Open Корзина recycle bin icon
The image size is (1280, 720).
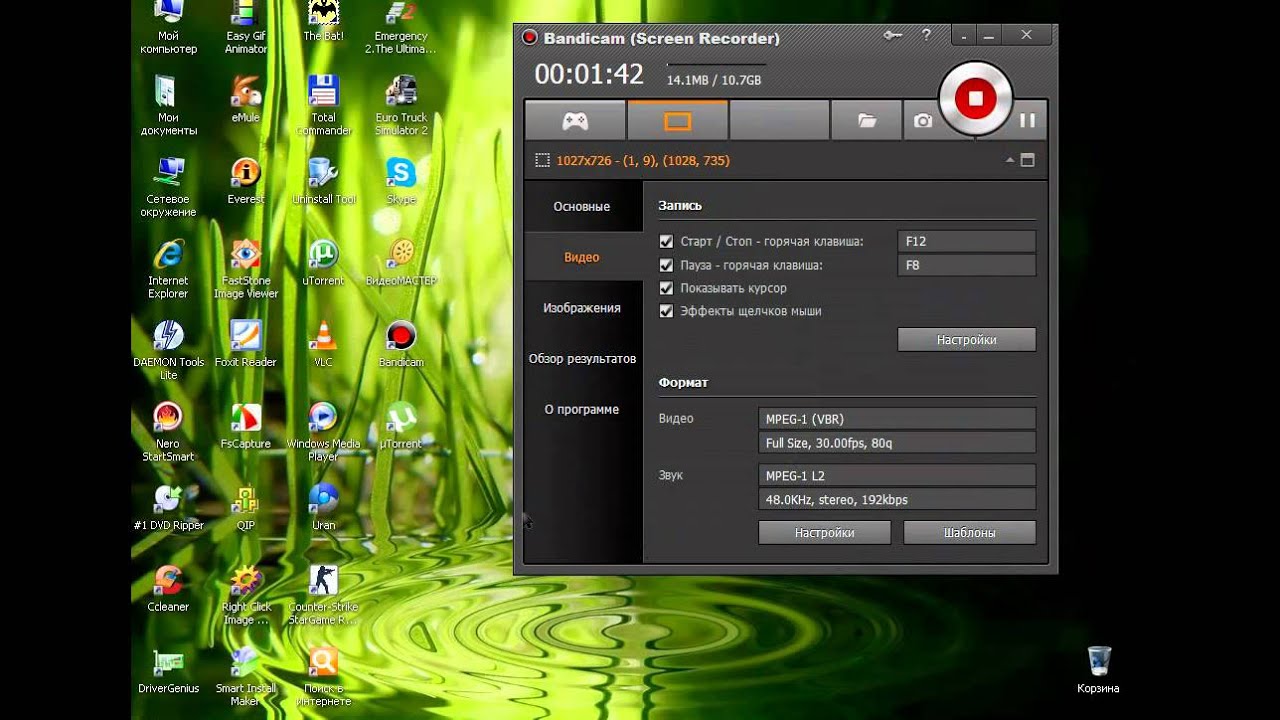point(1098,670)
